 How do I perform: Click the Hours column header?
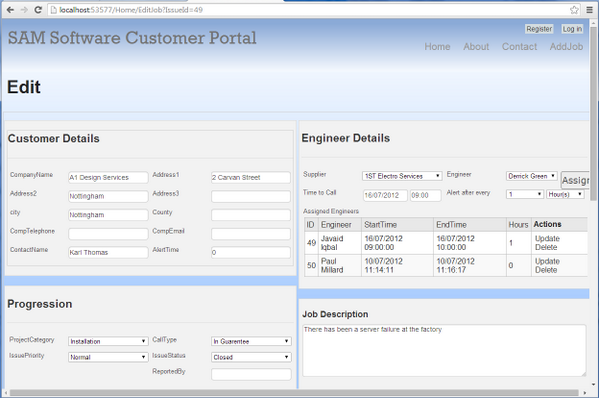point(518,225)
